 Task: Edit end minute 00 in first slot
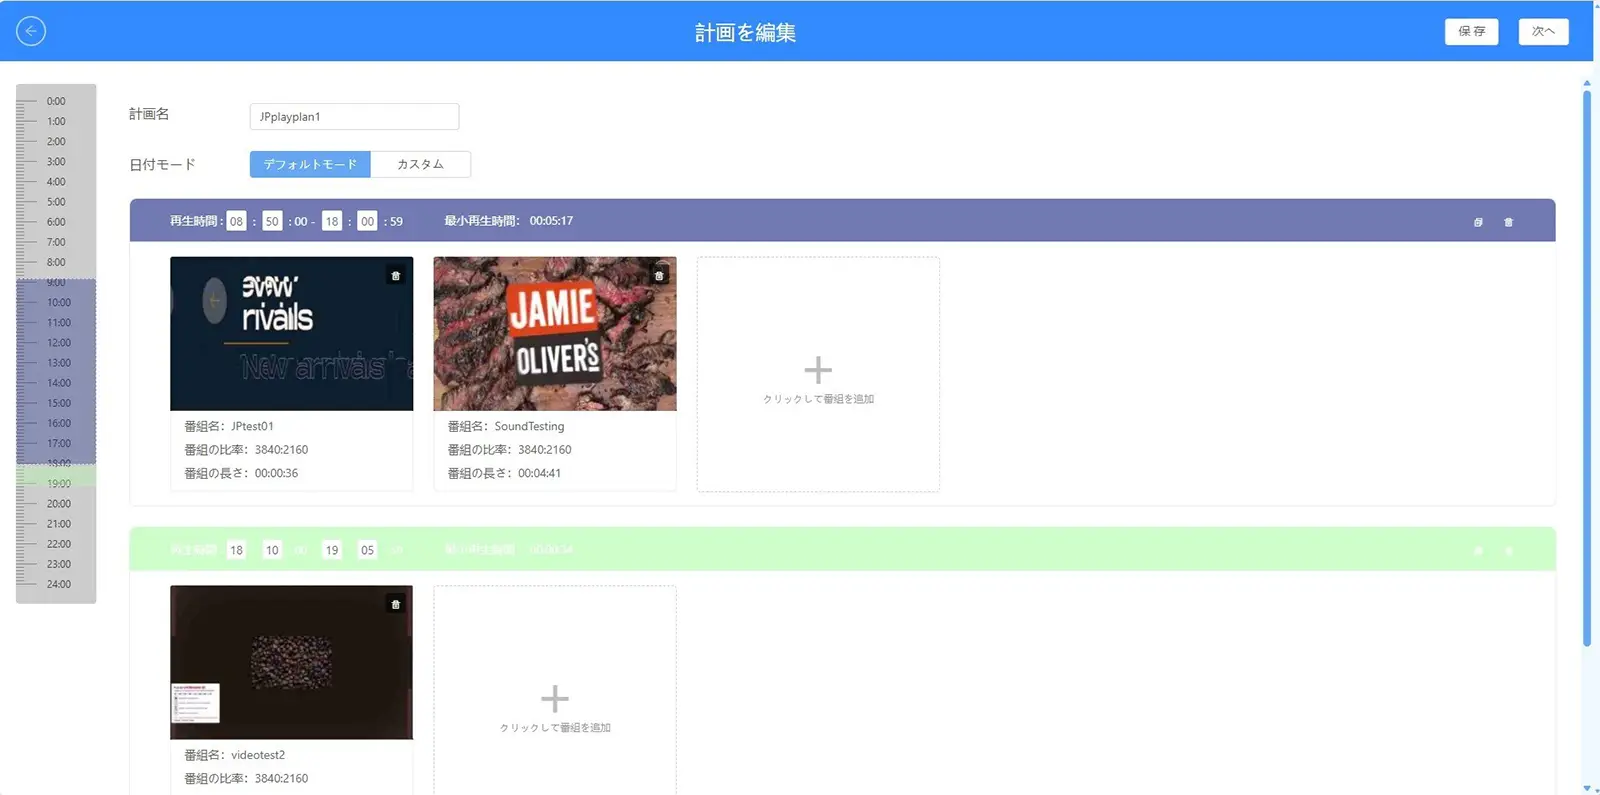tap(367, 221)
